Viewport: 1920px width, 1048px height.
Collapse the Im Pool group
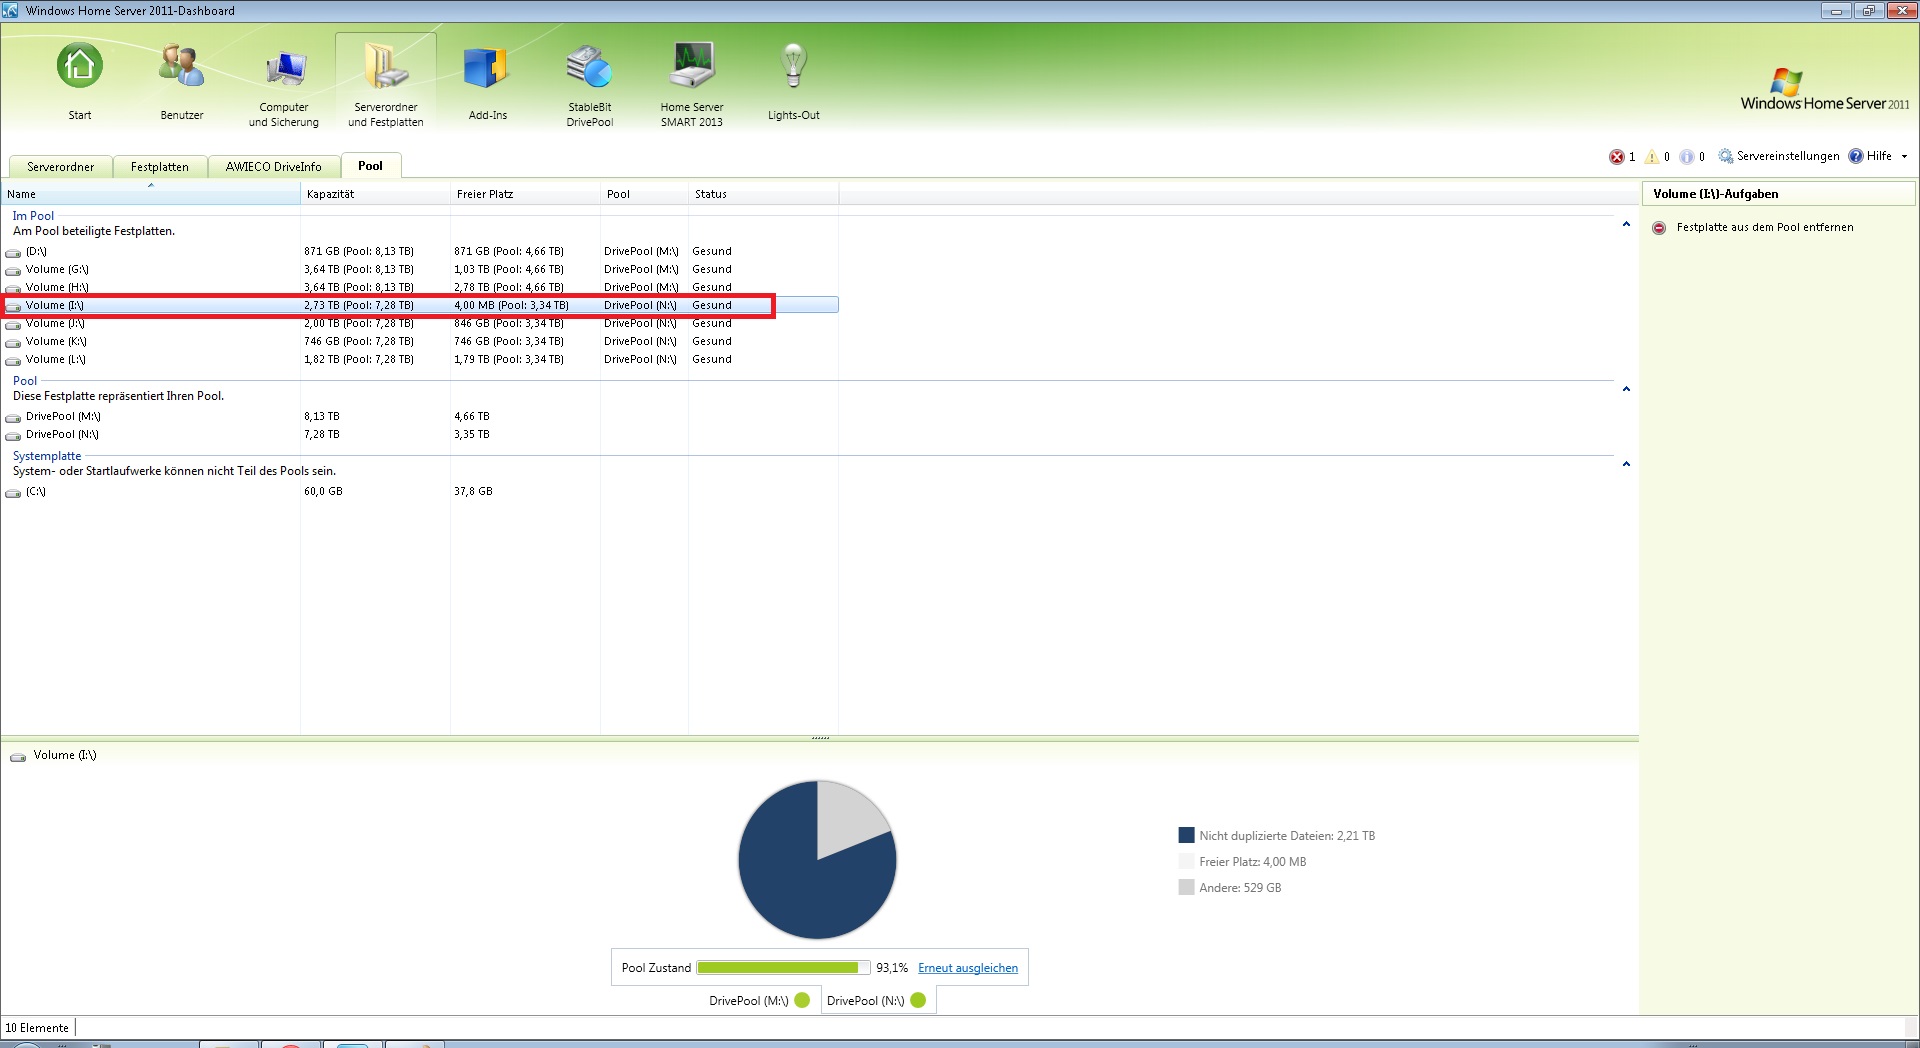tap(1626, 224)
